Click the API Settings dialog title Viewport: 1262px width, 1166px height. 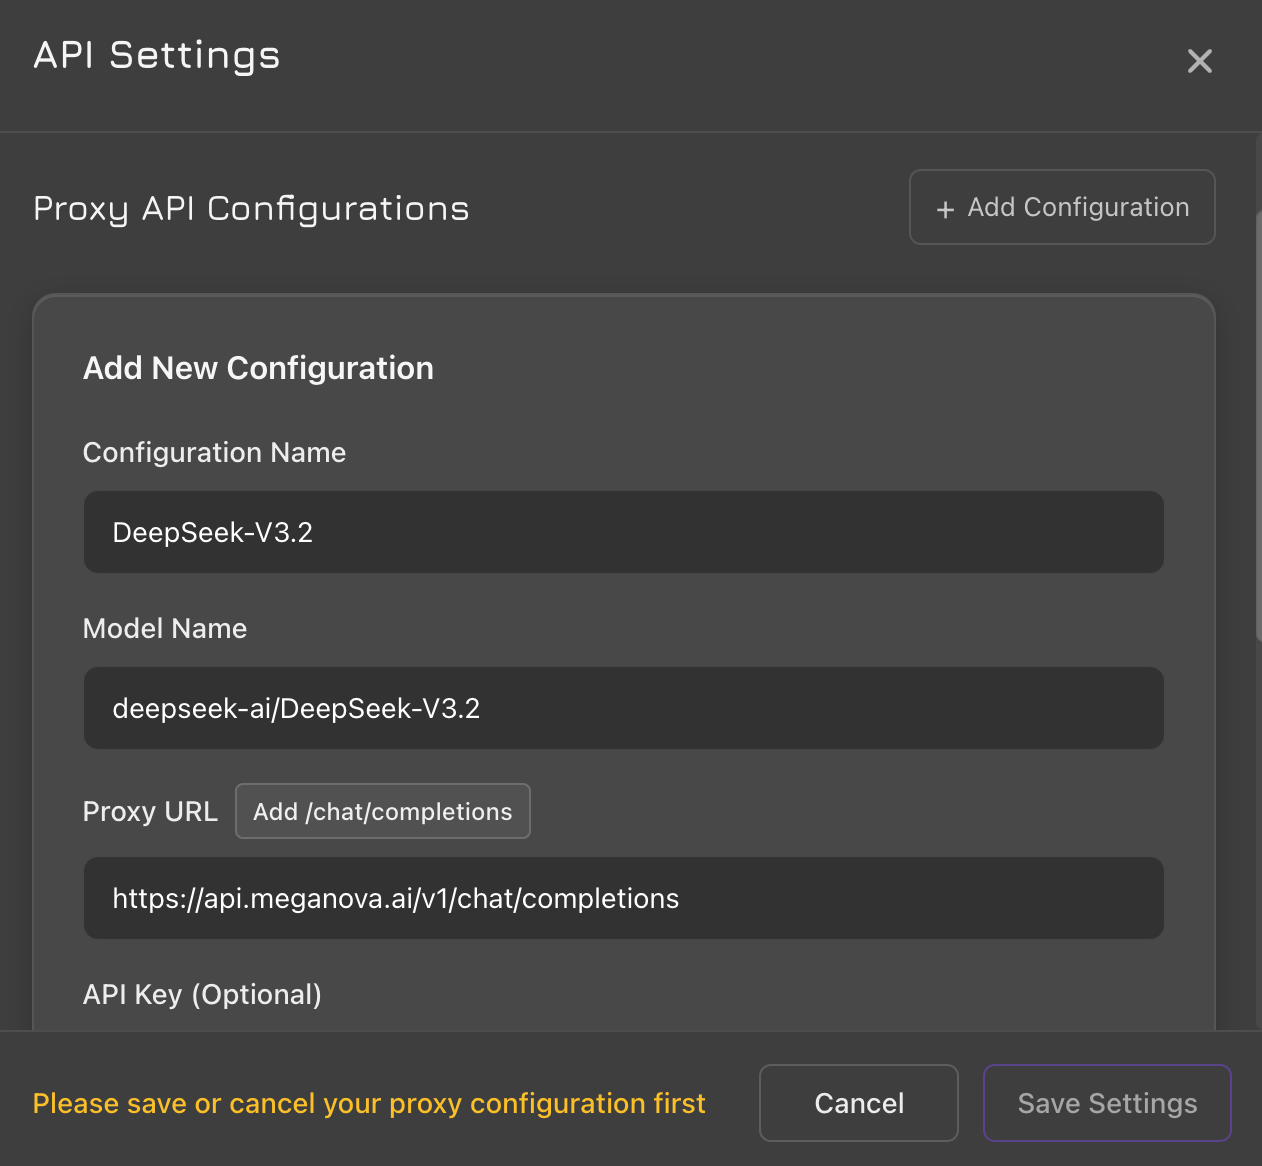click(157, 55)
